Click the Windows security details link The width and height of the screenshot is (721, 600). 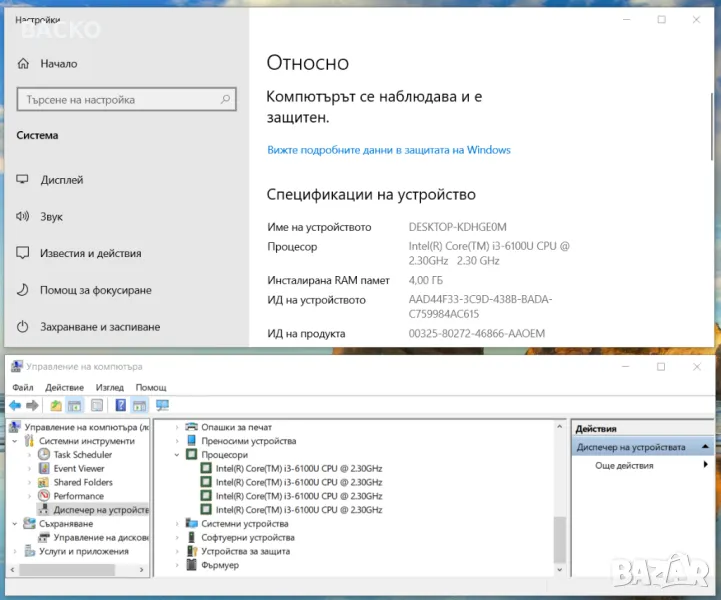click(388, 150)
